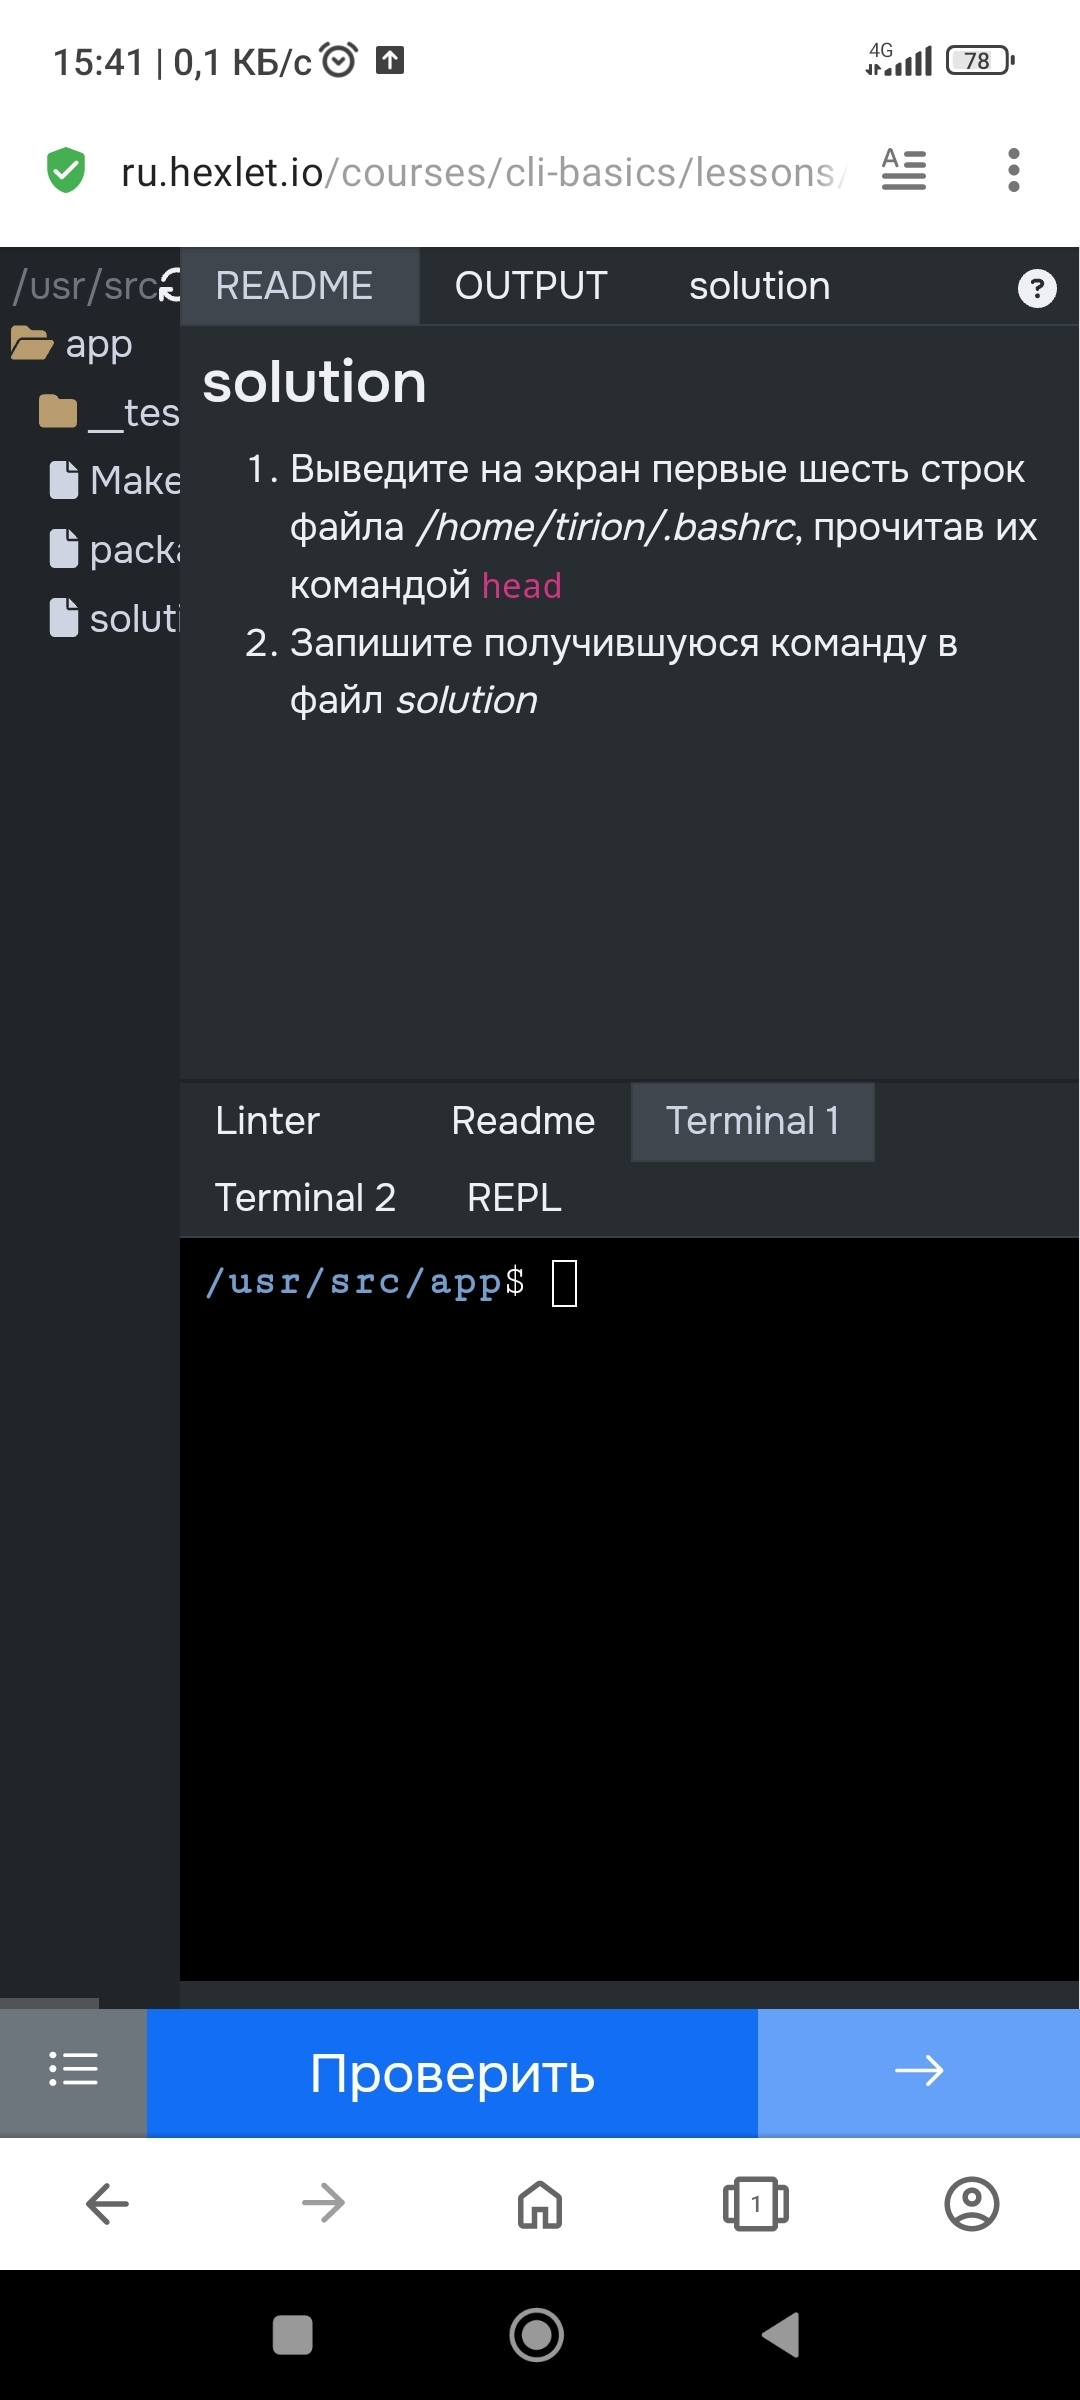Image resolution: width=1080 pixels, height=2400 pixels.
Task: Open the solution editor tab
Action: pyautogui.click(x=759, y=287)
